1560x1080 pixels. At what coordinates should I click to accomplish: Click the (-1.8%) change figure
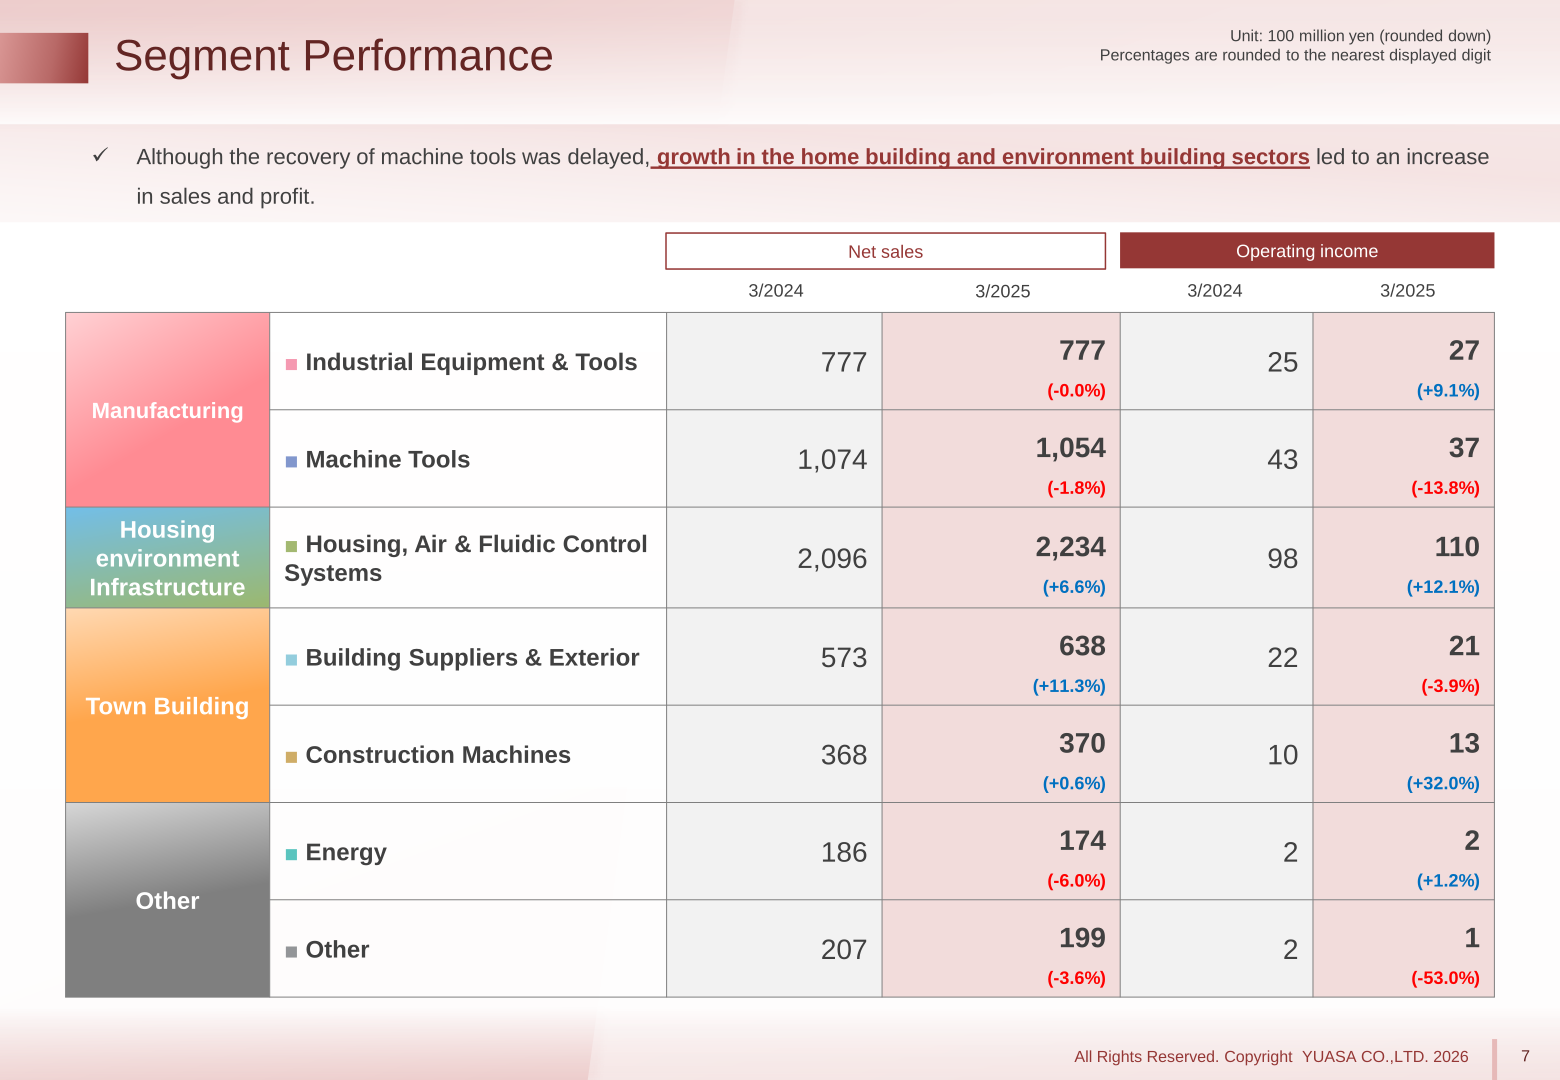(x=1076, y=488)
